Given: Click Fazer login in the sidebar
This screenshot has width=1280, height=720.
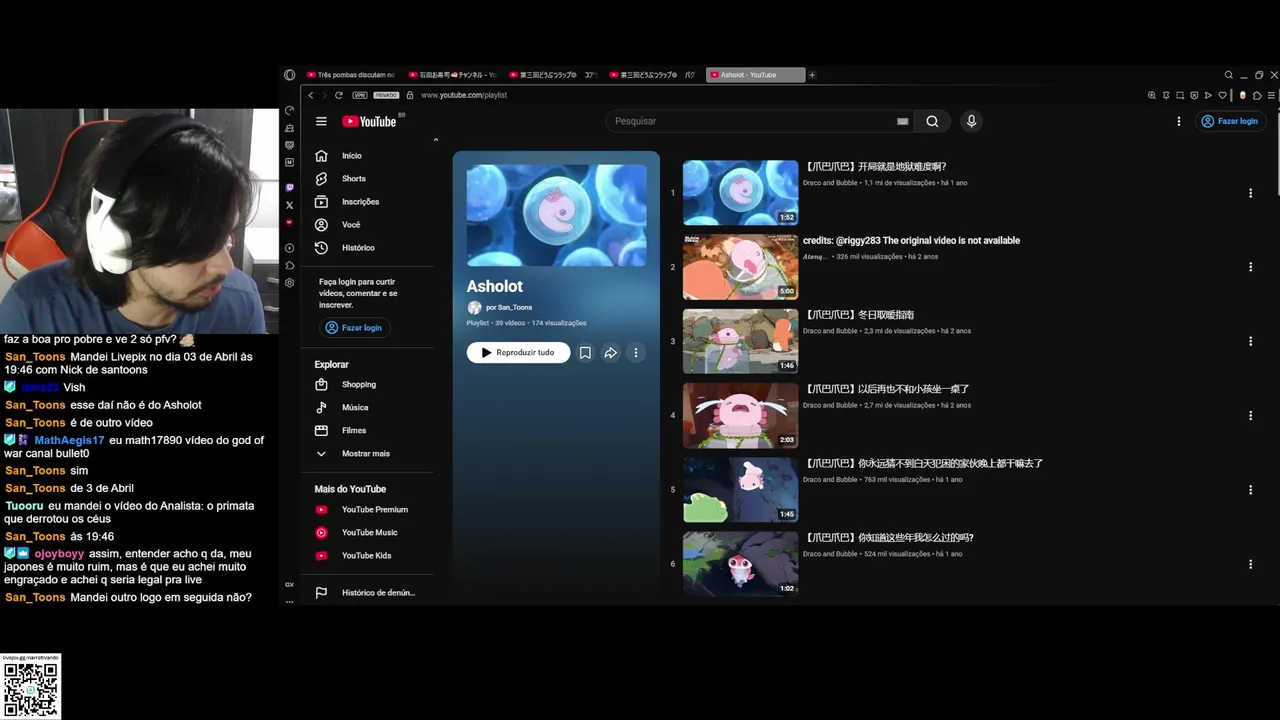Looking at the screenshot, I should [x=354, y=328].
